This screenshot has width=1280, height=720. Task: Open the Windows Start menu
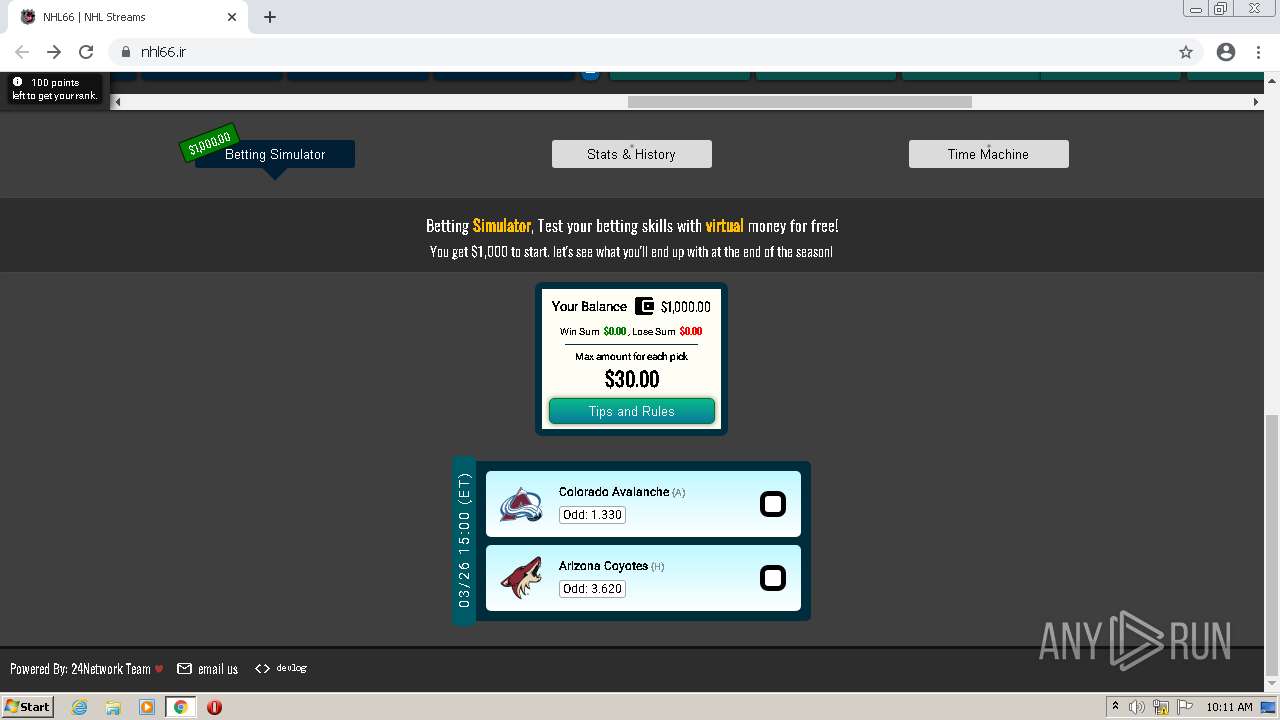(27, 706)
